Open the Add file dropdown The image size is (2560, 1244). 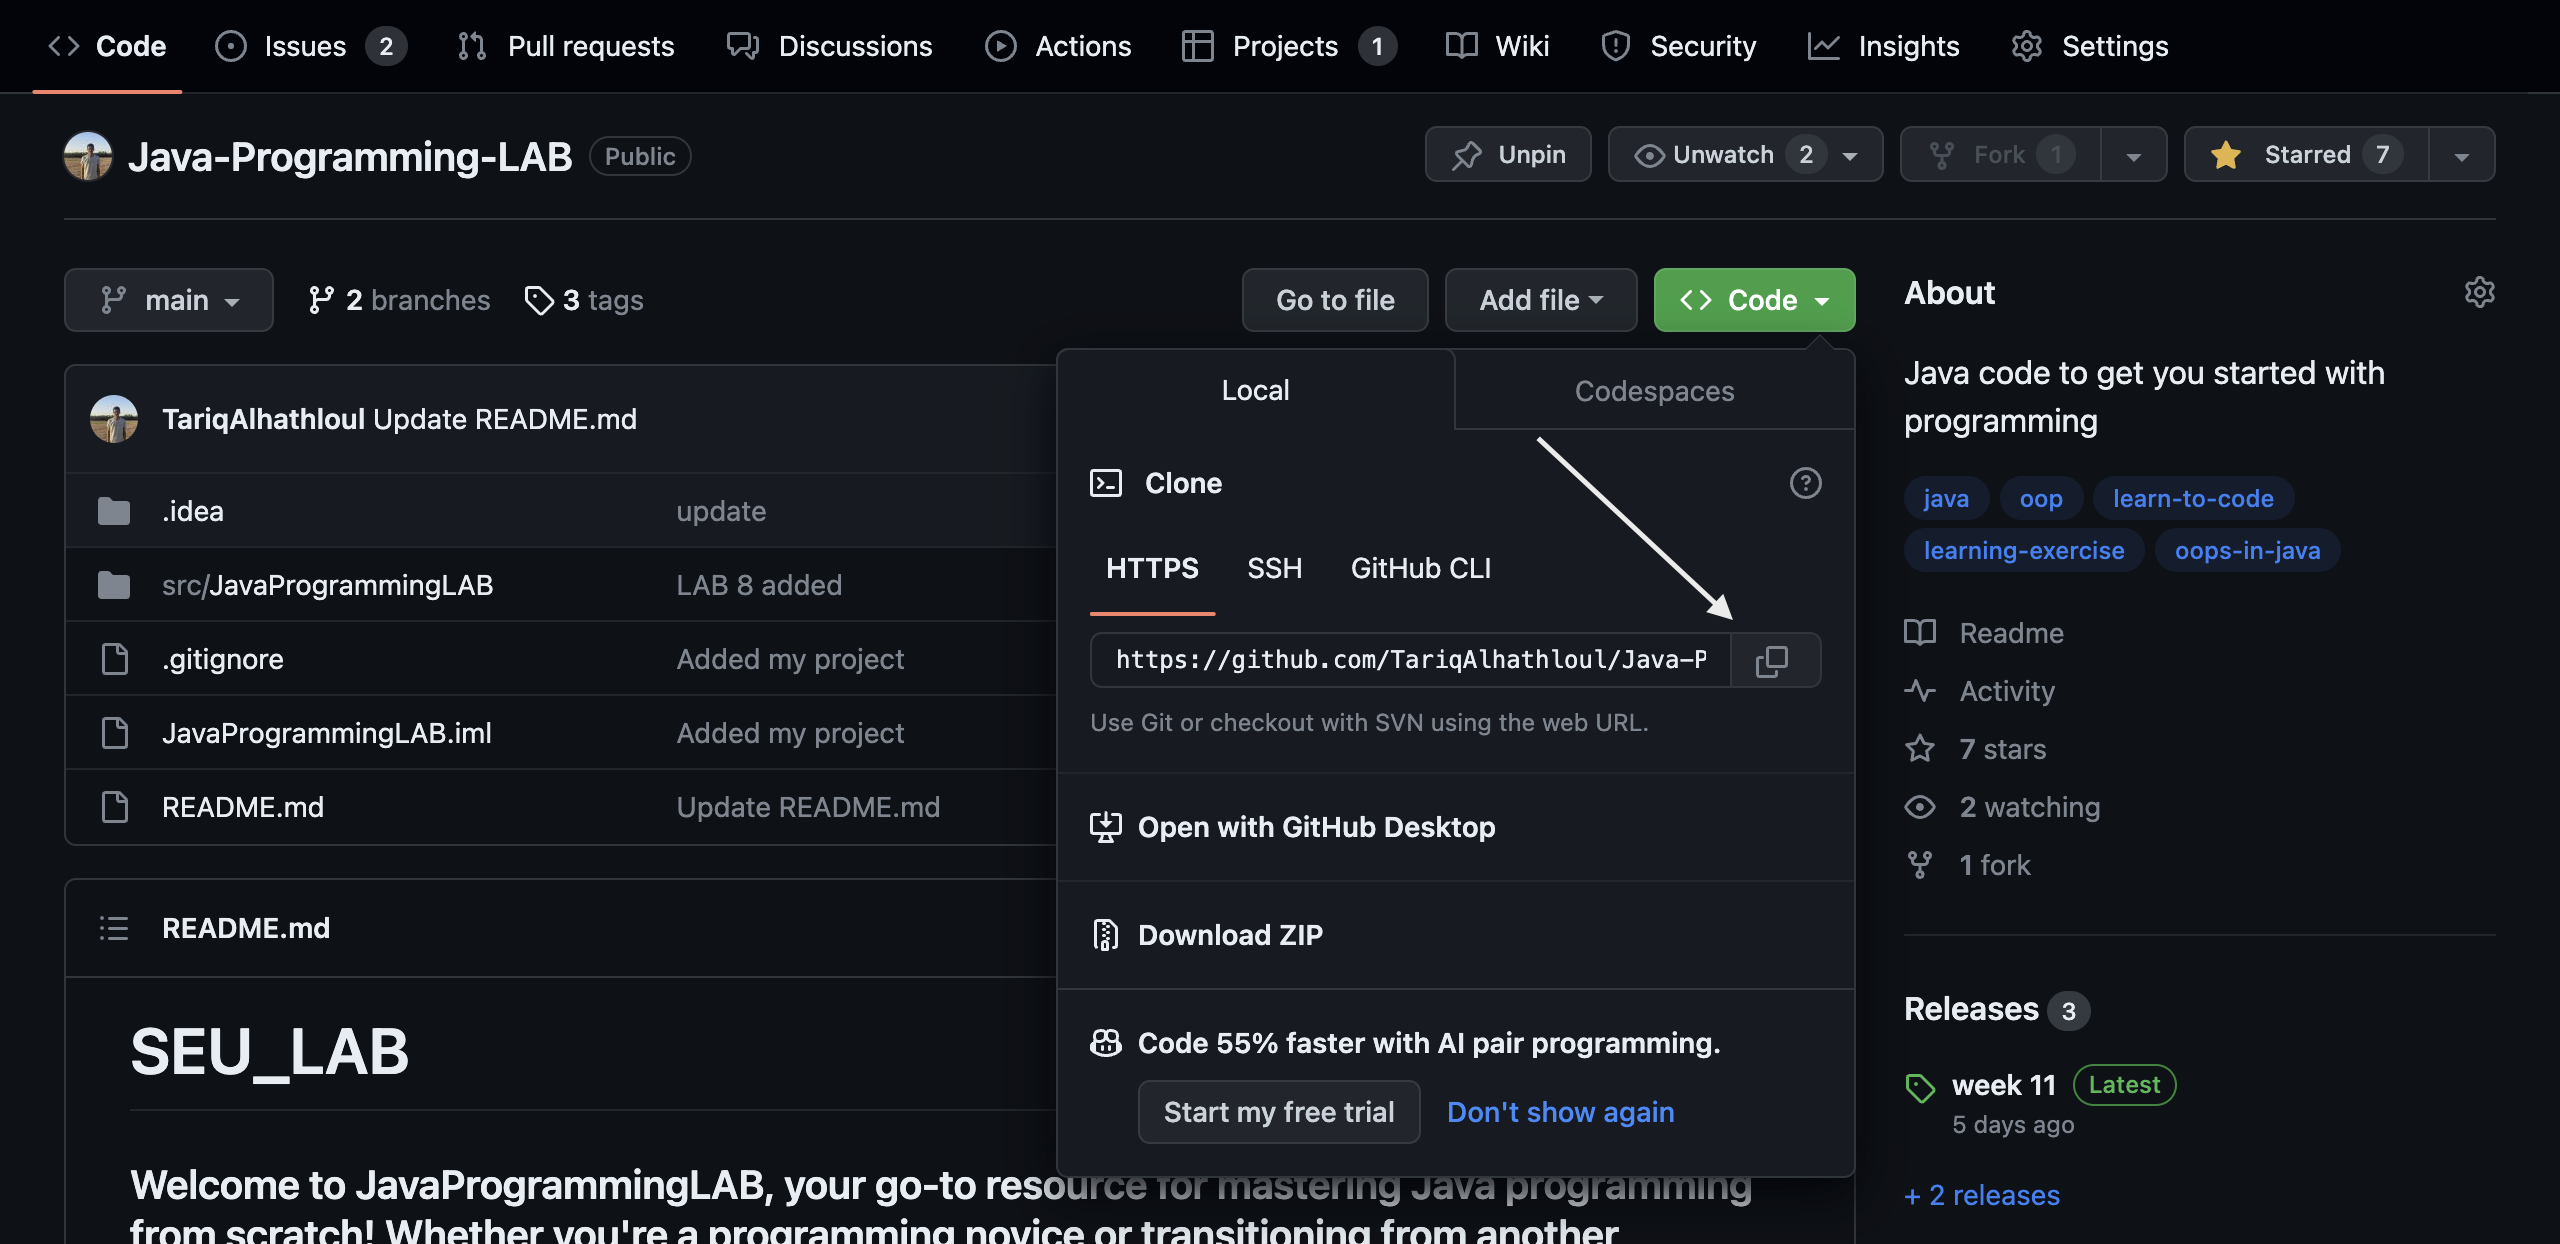point(1540,300)
